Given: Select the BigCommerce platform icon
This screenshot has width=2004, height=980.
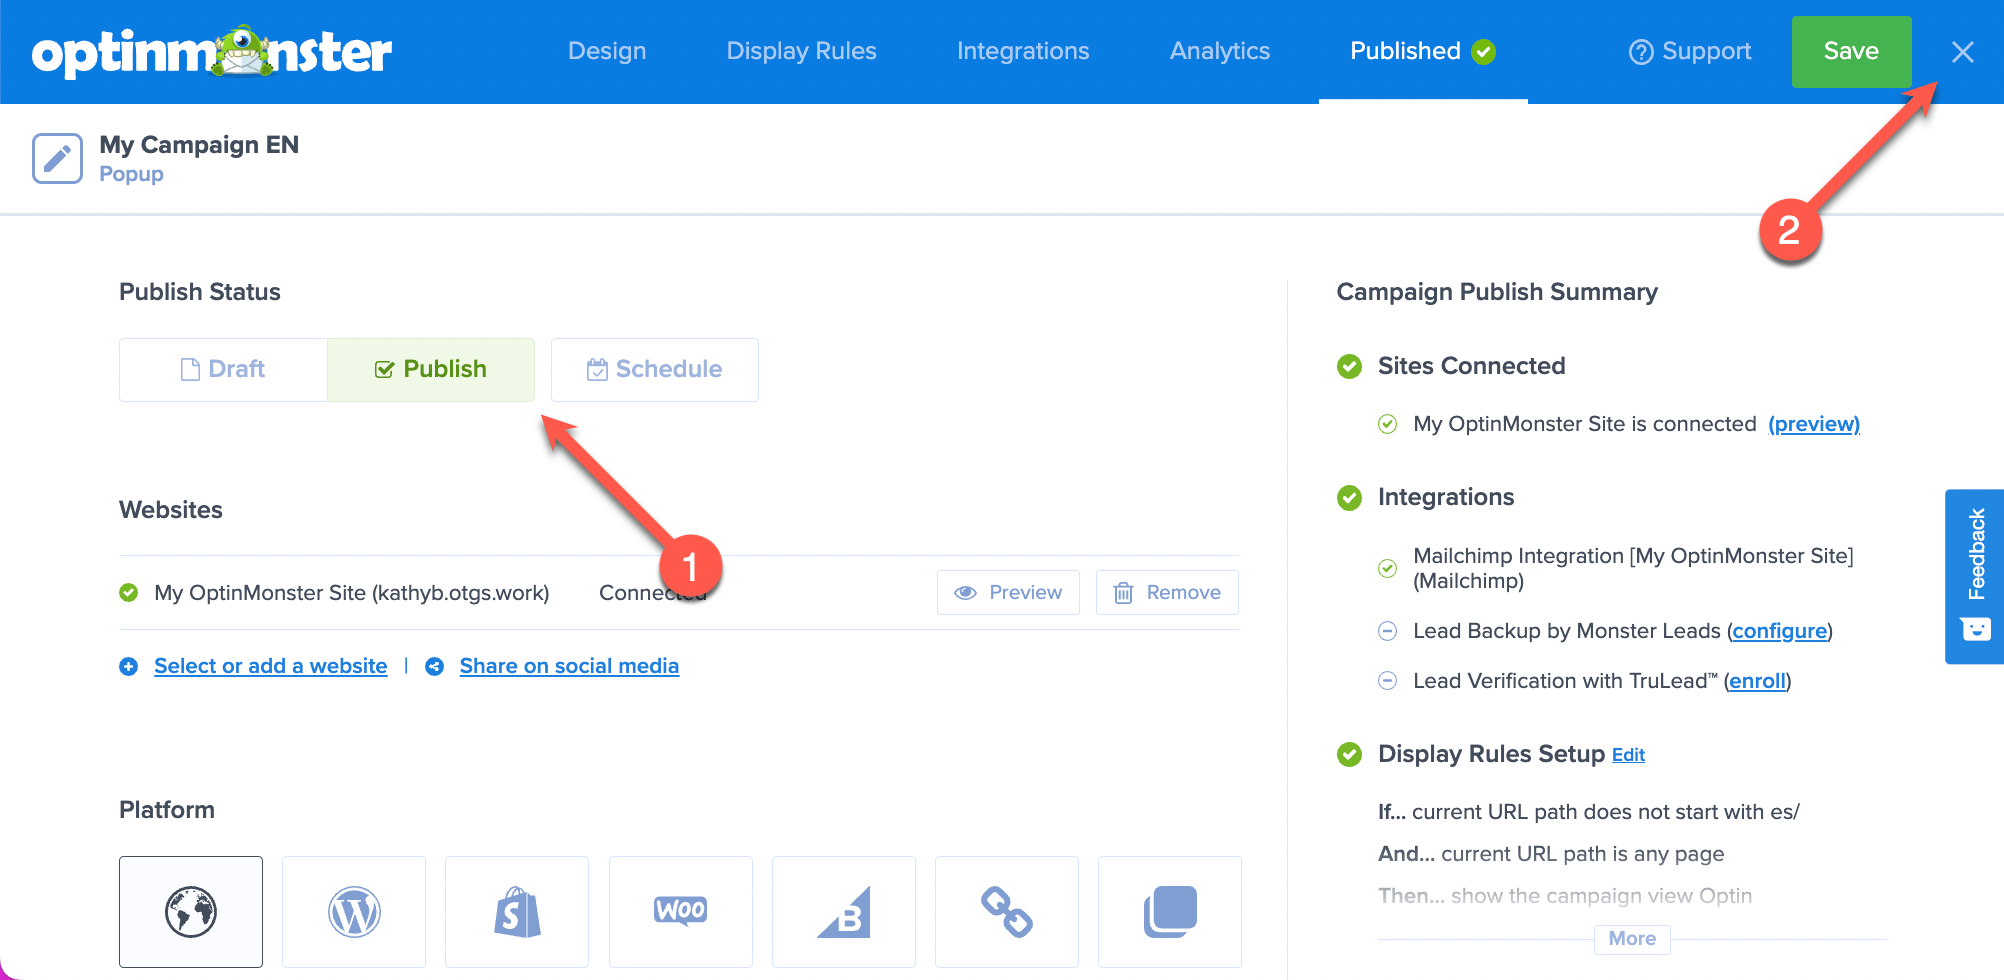Looking at the screenshot, I should coord(844,911).
